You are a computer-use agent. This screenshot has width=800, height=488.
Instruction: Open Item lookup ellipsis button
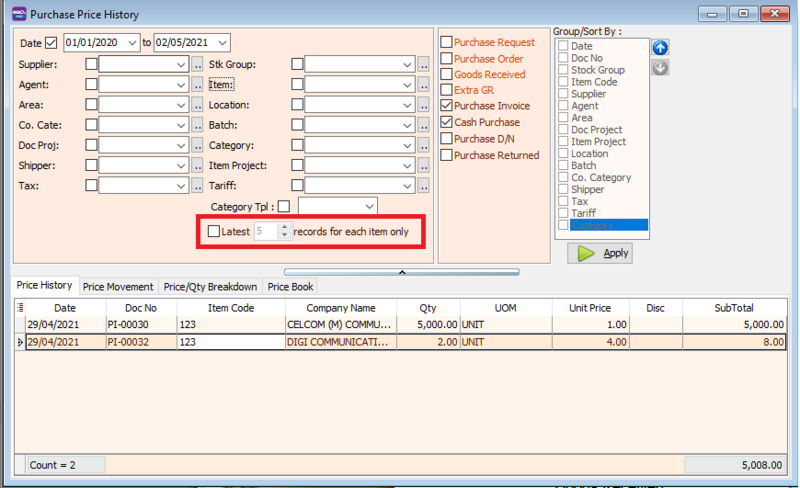point(423,85)
